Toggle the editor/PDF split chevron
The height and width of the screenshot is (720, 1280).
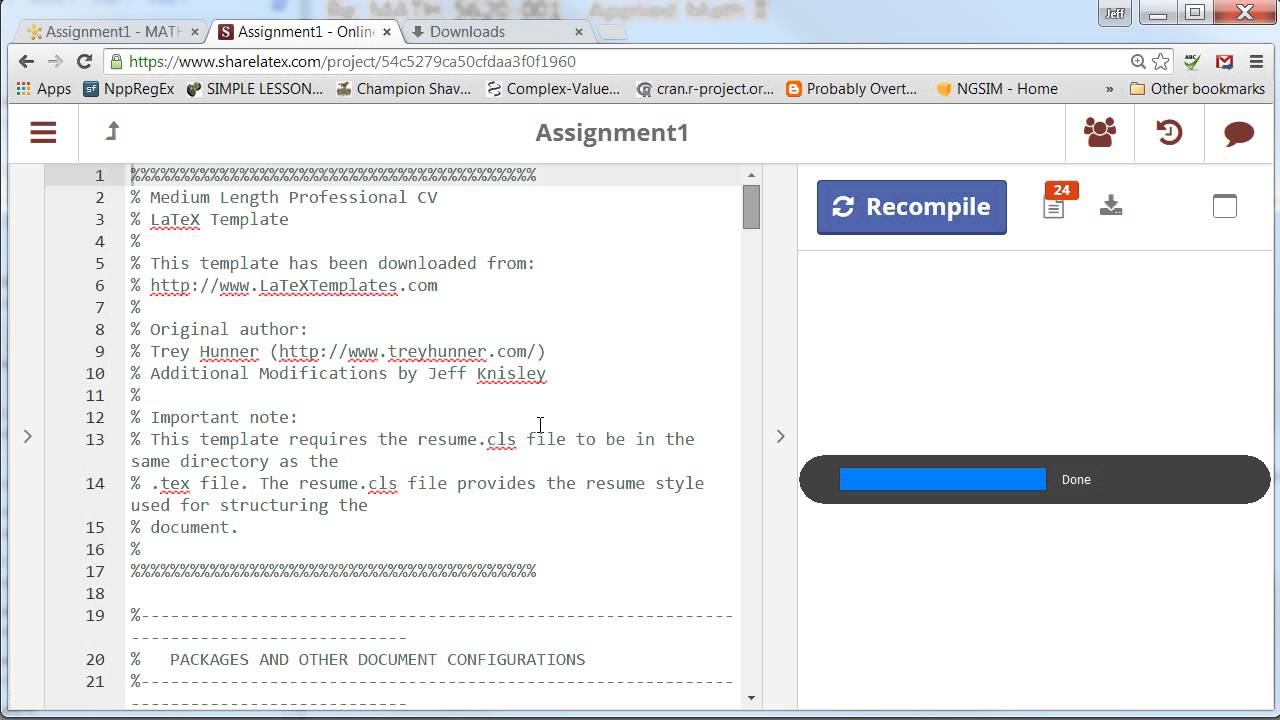click(781, 436)
